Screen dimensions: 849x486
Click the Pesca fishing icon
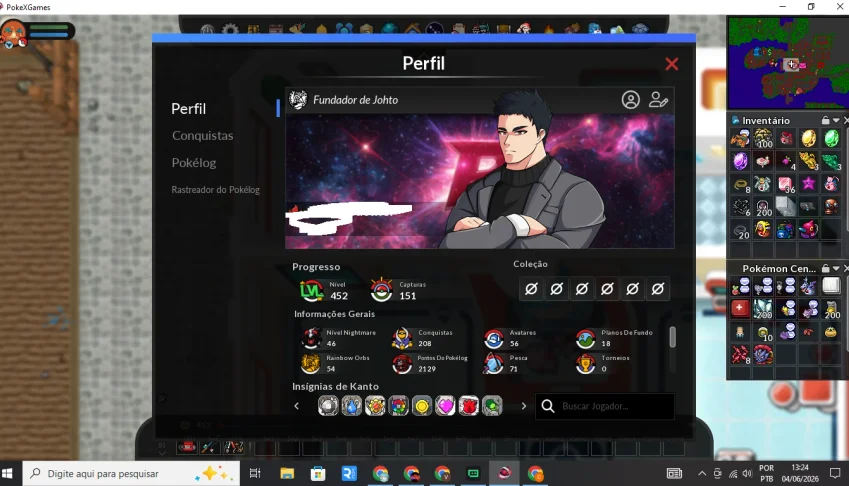pyautogui.click(x=493, y=363)
